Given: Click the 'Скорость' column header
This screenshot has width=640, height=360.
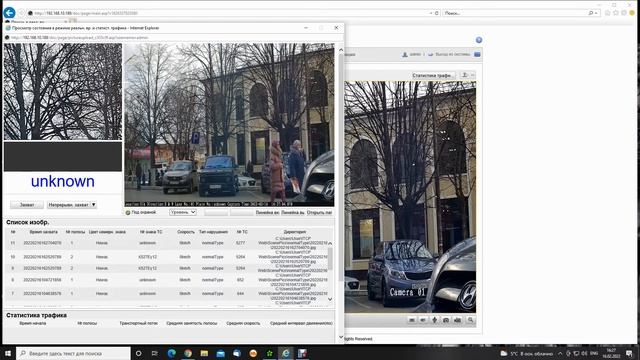Looking at the screenshot, I should pos(186,232).
